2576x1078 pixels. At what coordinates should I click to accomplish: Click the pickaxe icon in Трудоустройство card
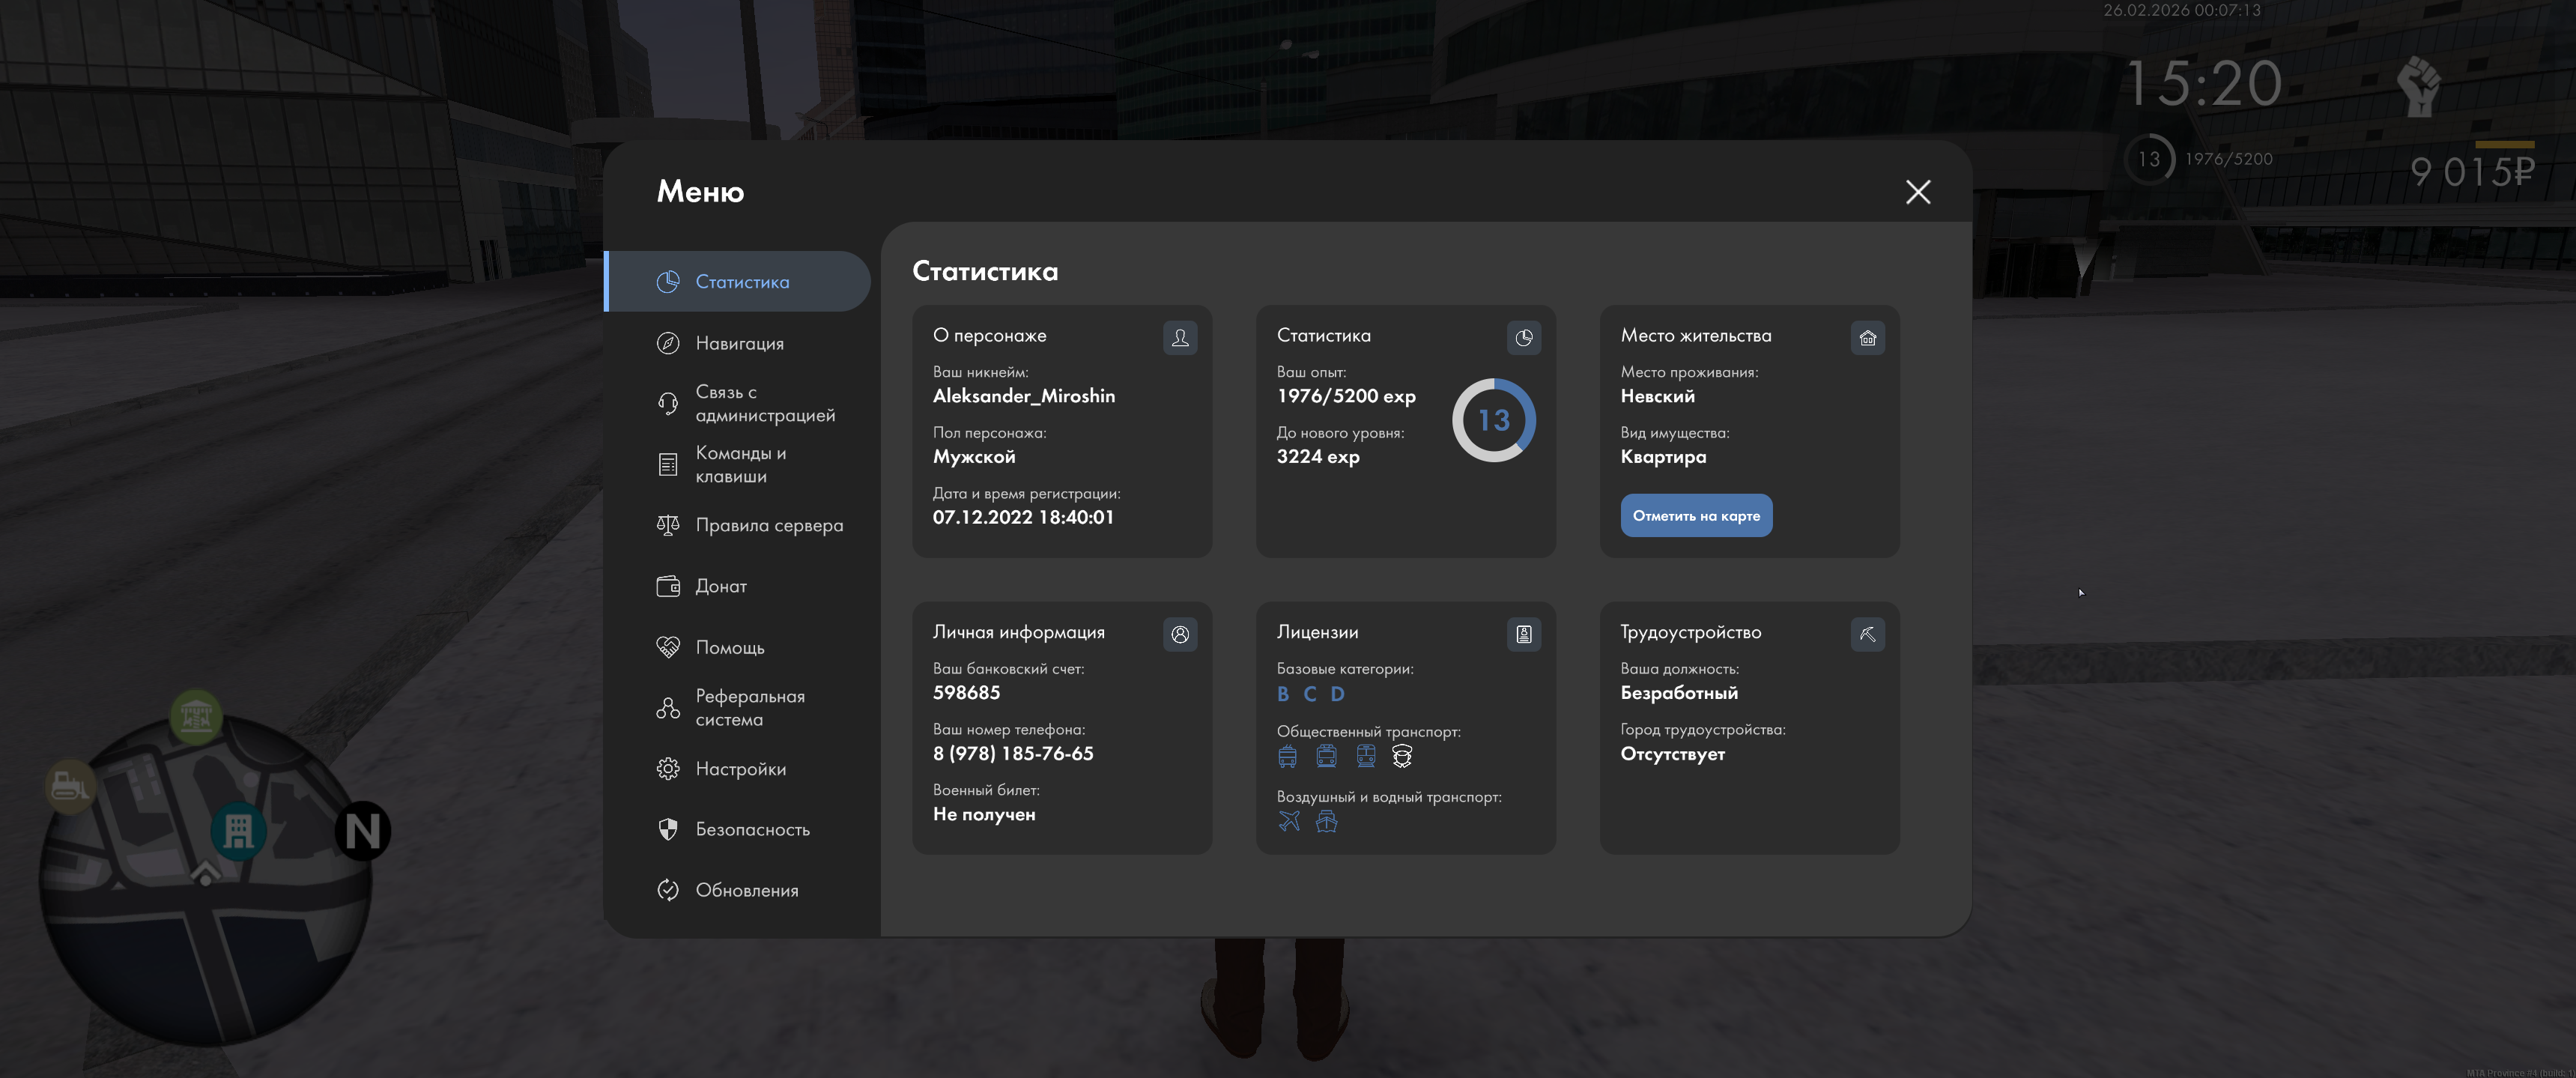point(1867,634)
